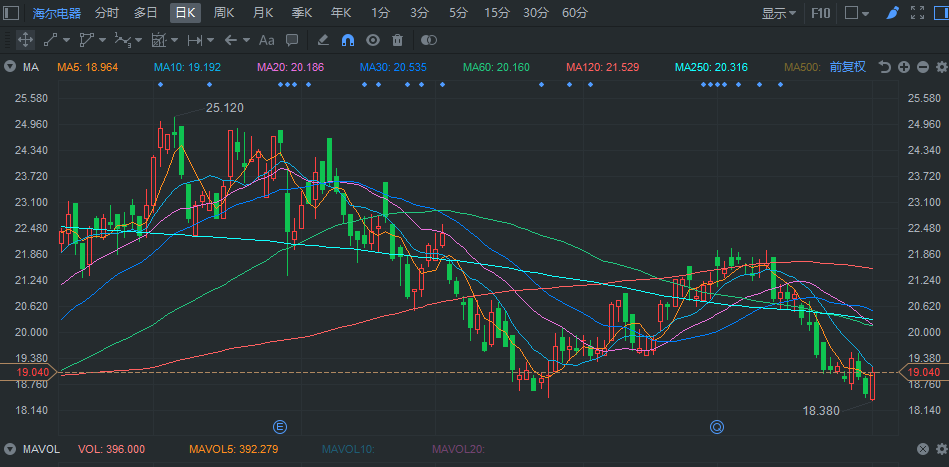Toggle the MA5 line label
The height and width of the screenshot is (467, 949).
(x=88, y=67)
